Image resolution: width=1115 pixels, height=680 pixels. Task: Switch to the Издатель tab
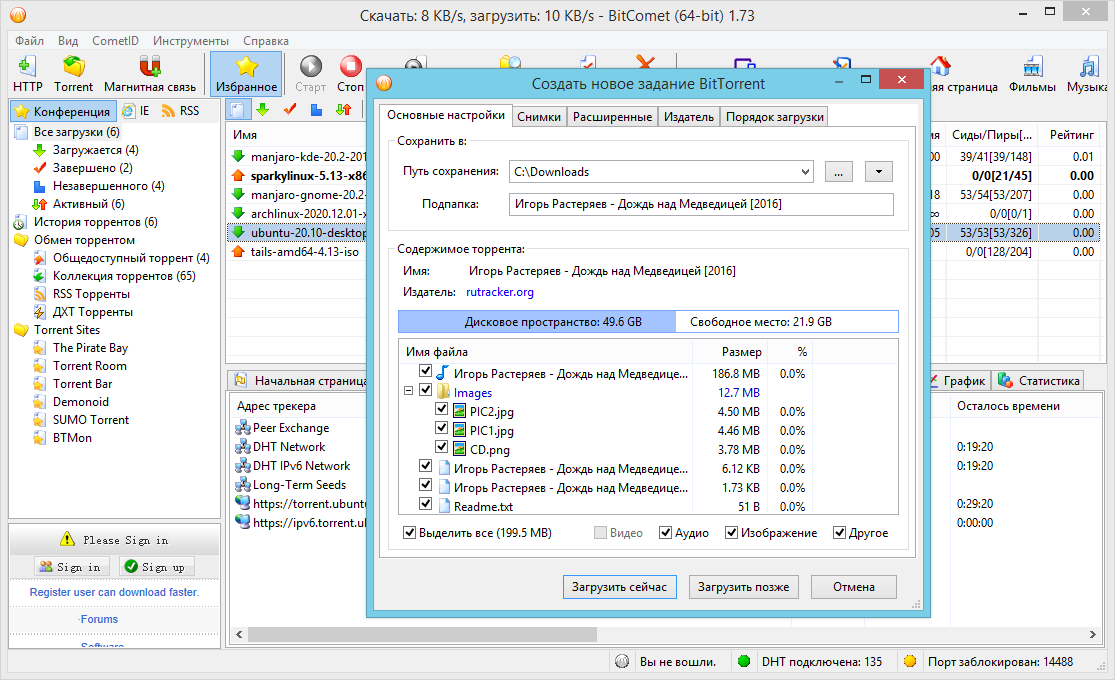[688, 117]
